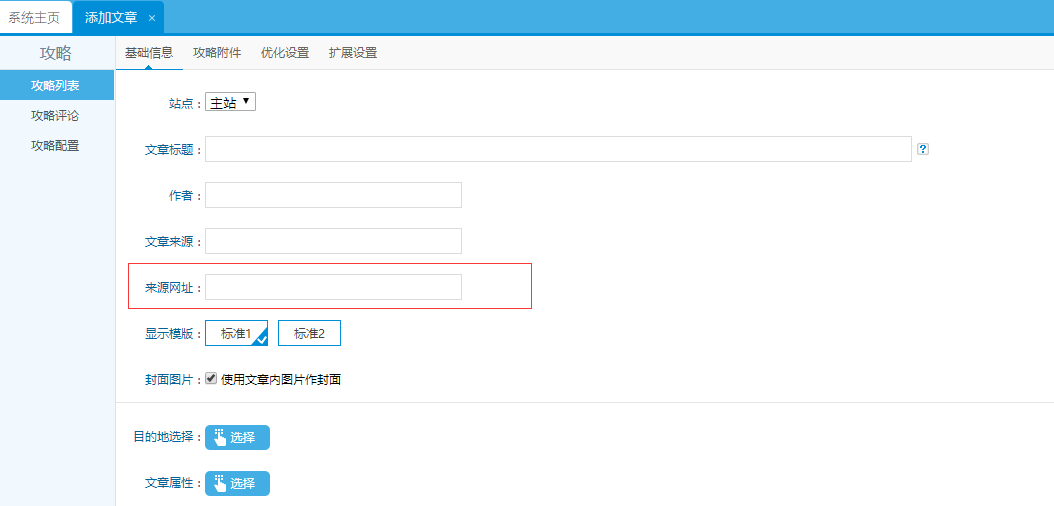The width and height of the screenshot is (1054, 506).
Task: Click 选择 button for 文章属性
Action: [x=237, y=484]
